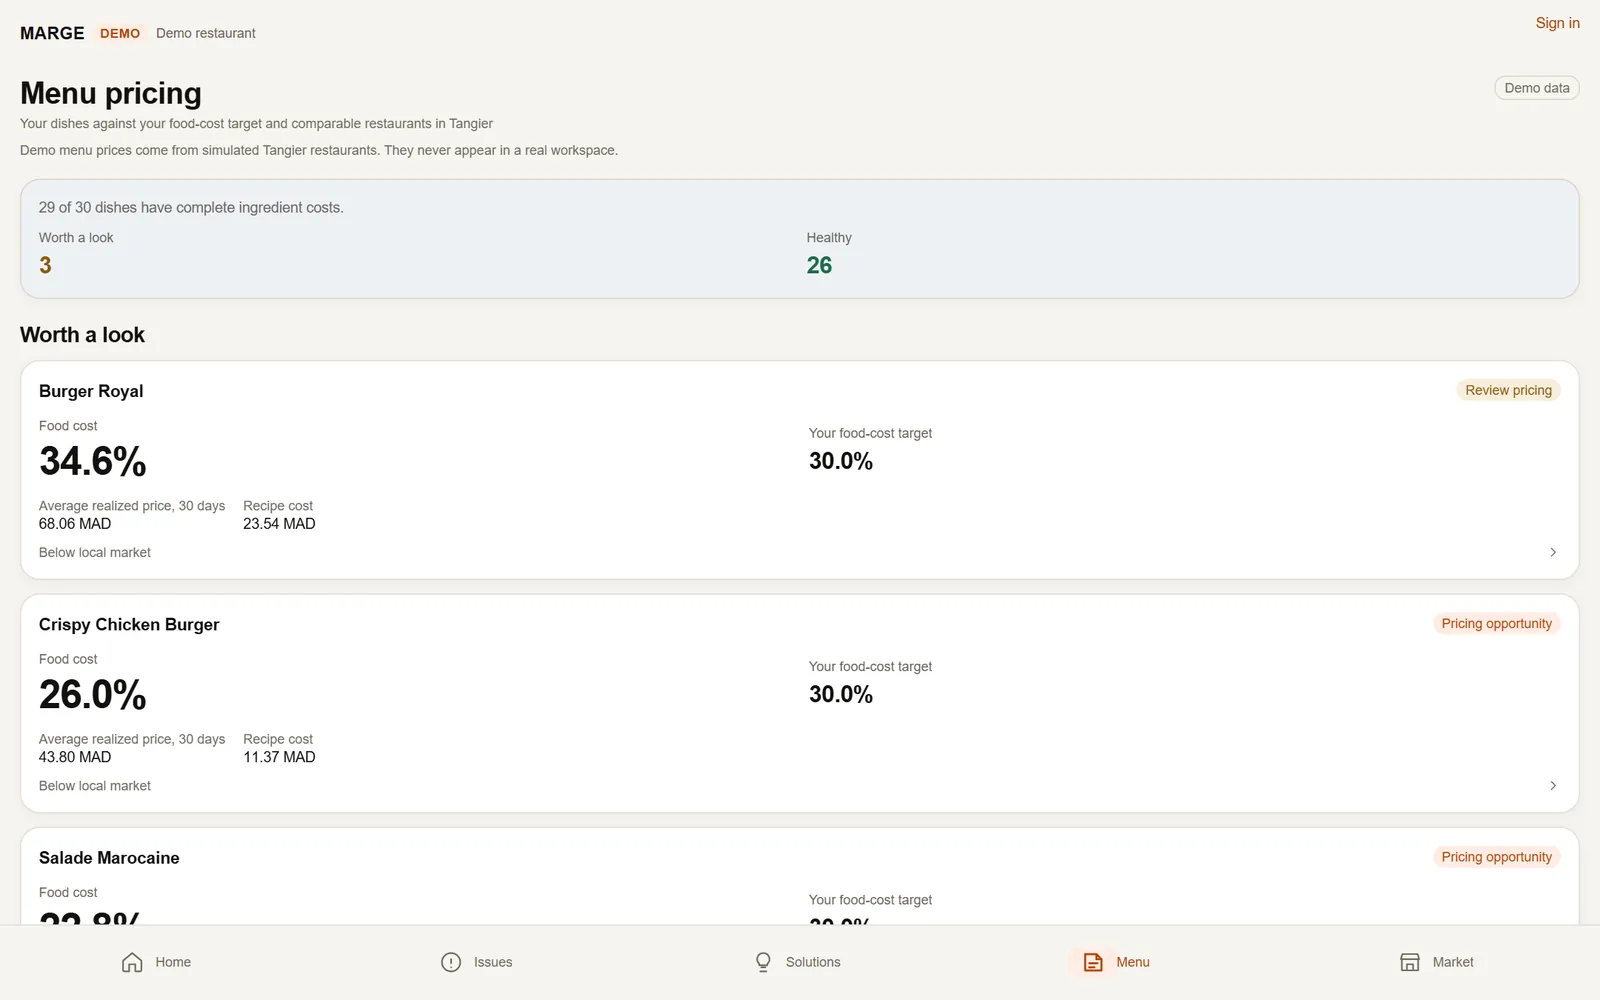Click the 34.6% food cost value
This screenshot has height=1000, width=1600.
coord(93,461)
